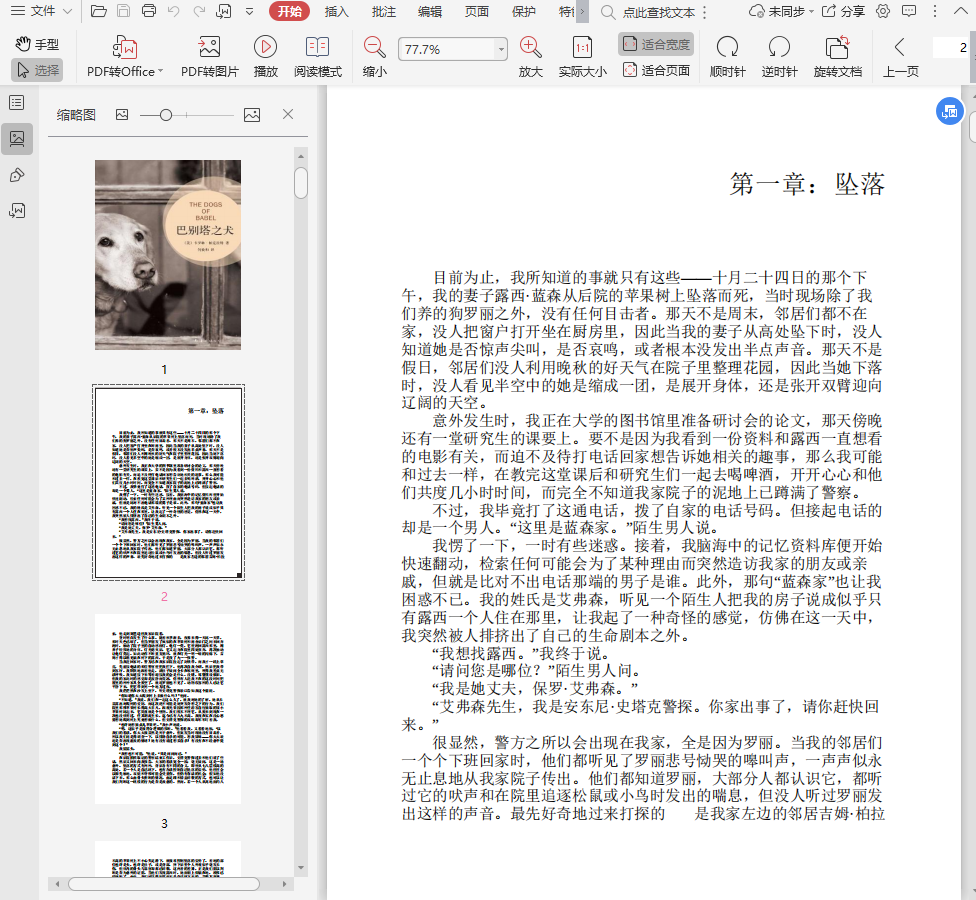
Task: Click the save icon
Action: coord(124,11)
